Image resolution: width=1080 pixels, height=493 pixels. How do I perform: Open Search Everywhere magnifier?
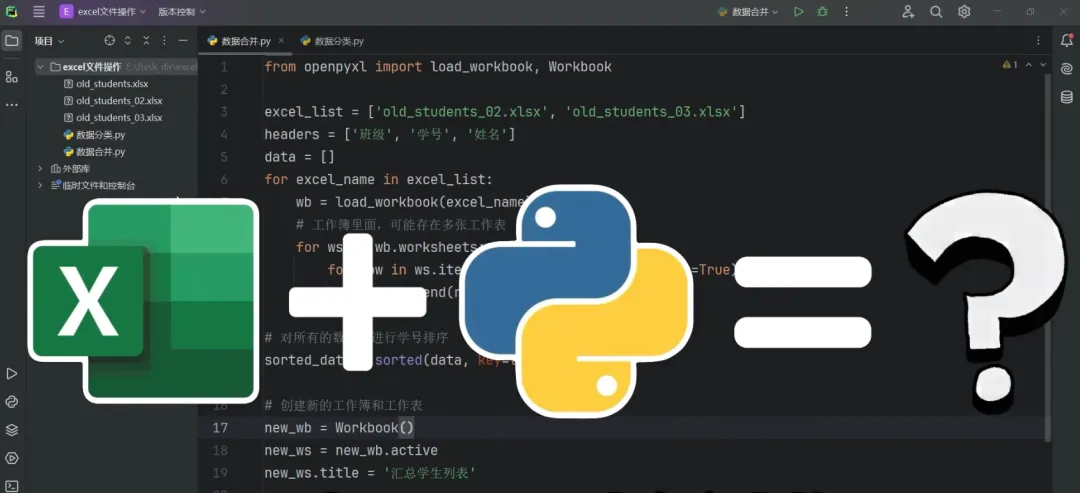pyautogui.click(x=936, y=12)
